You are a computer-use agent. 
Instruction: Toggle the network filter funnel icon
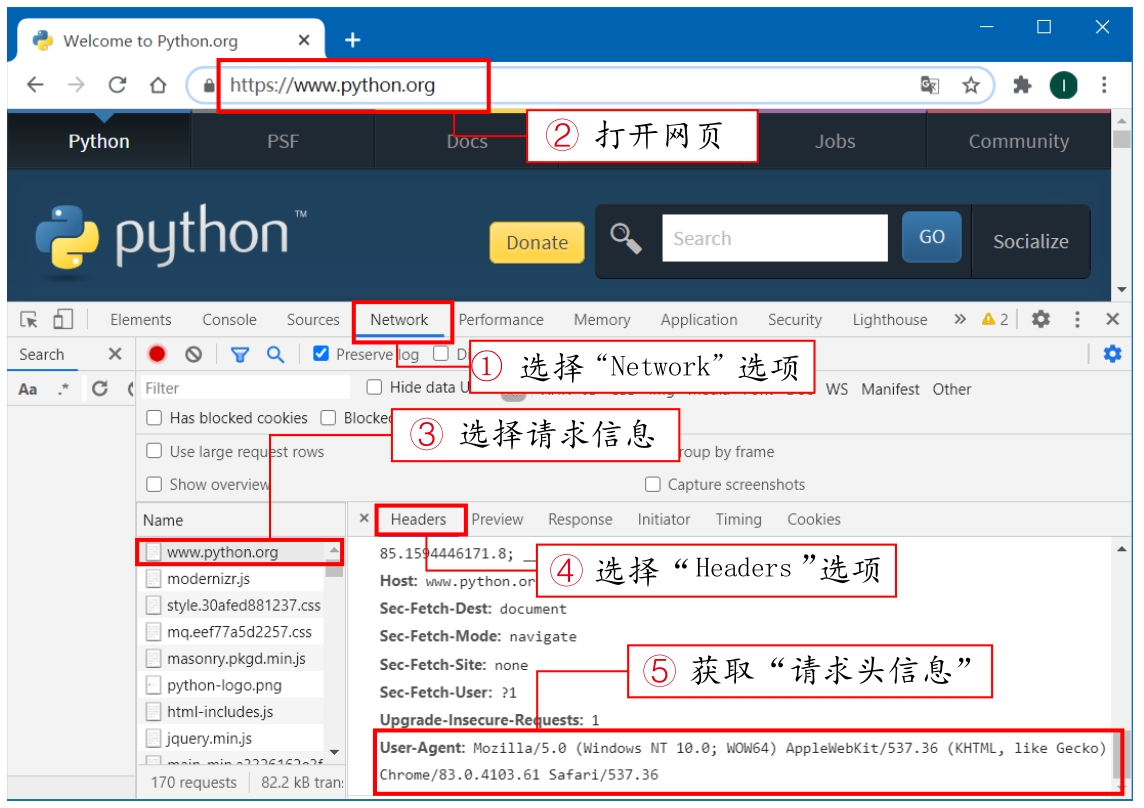coord(240,354)
